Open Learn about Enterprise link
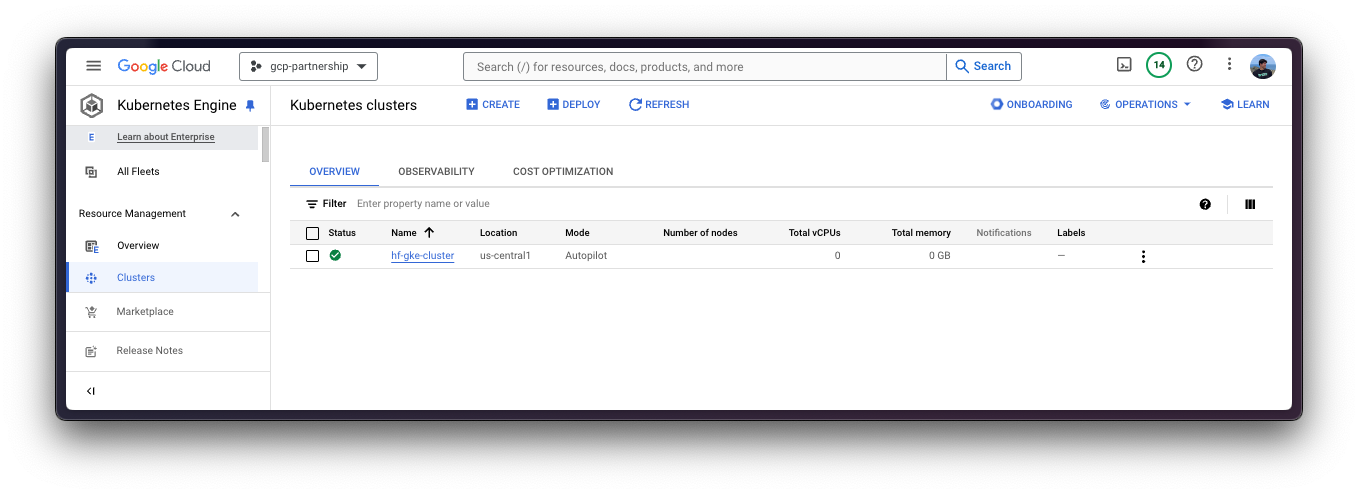The width and height of the screenshot is (1358, 494). tap(166, 137)
